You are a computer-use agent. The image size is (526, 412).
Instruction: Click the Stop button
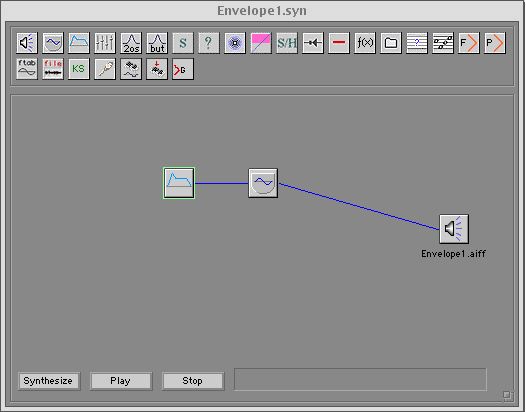pos(193,381)
